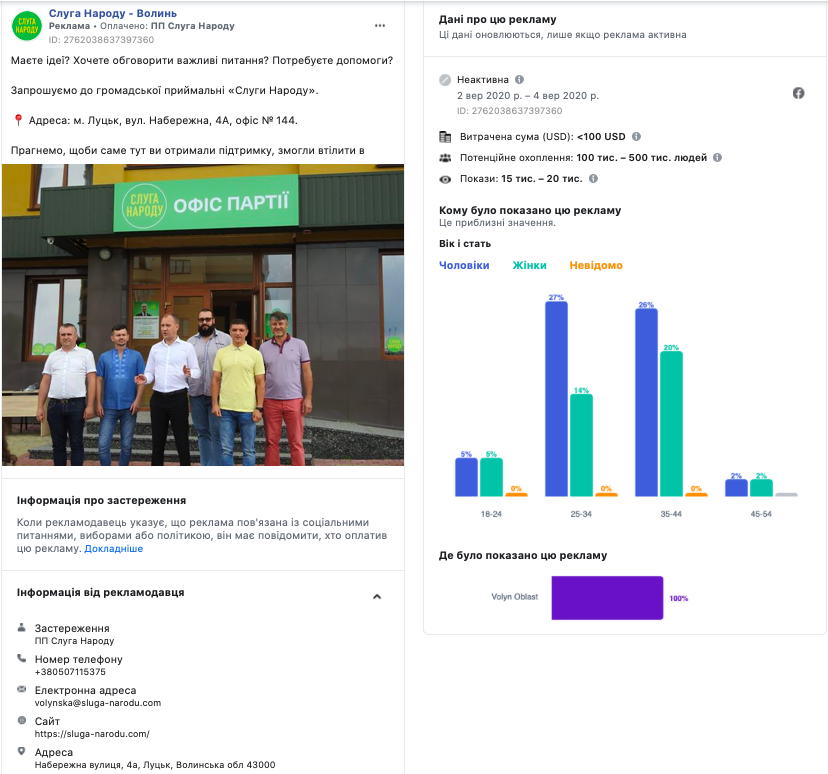This screenshot has width=828, height=774.
Task: Click info icon beside Витрачена сума amount
Action: (x=637, y=137)
